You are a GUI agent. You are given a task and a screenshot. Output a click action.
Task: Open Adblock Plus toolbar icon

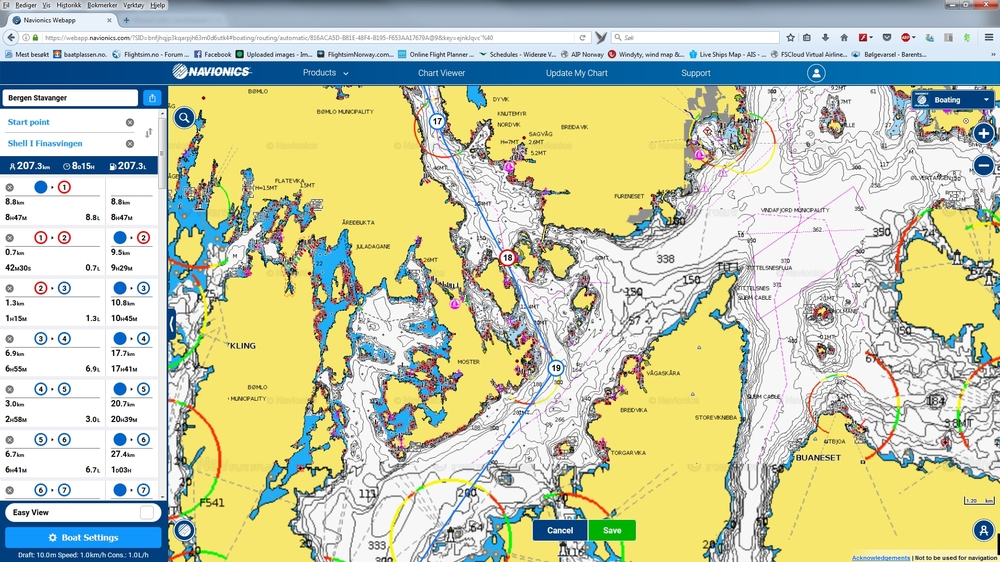(906, 38)
